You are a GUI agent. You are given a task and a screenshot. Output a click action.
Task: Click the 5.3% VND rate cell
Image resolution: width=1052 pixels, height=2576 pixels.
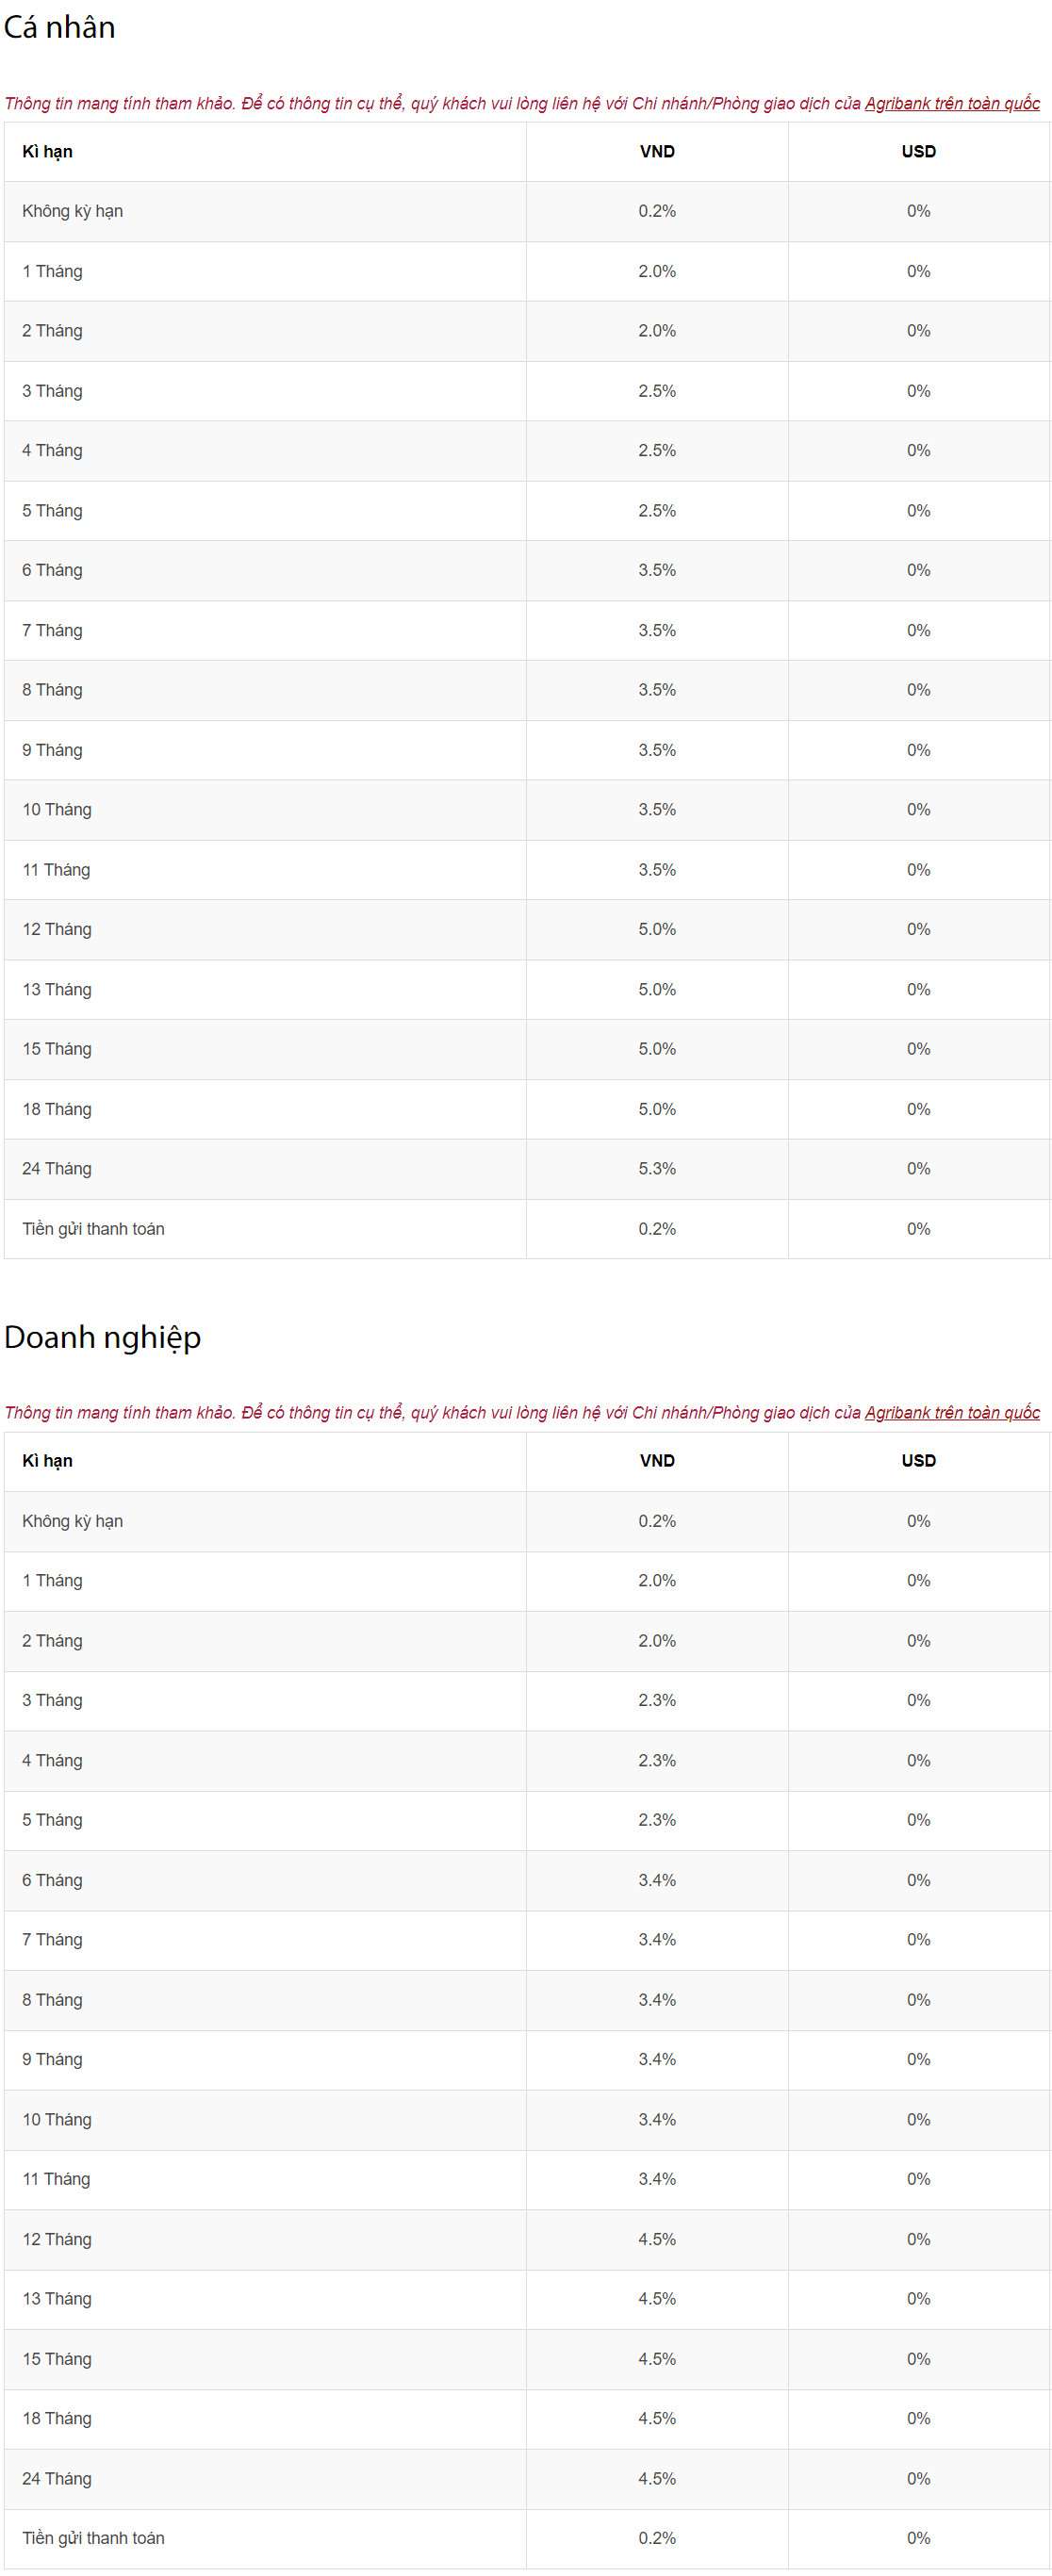657,1169
